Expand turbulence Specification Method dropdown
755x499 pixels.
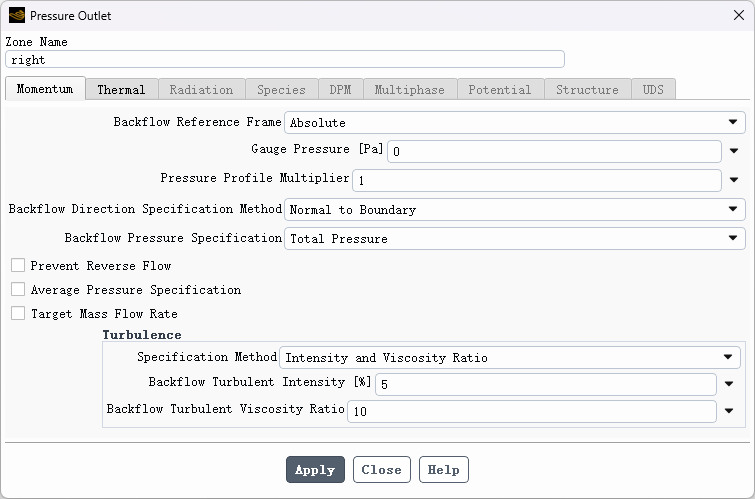(x=510, y=357)
